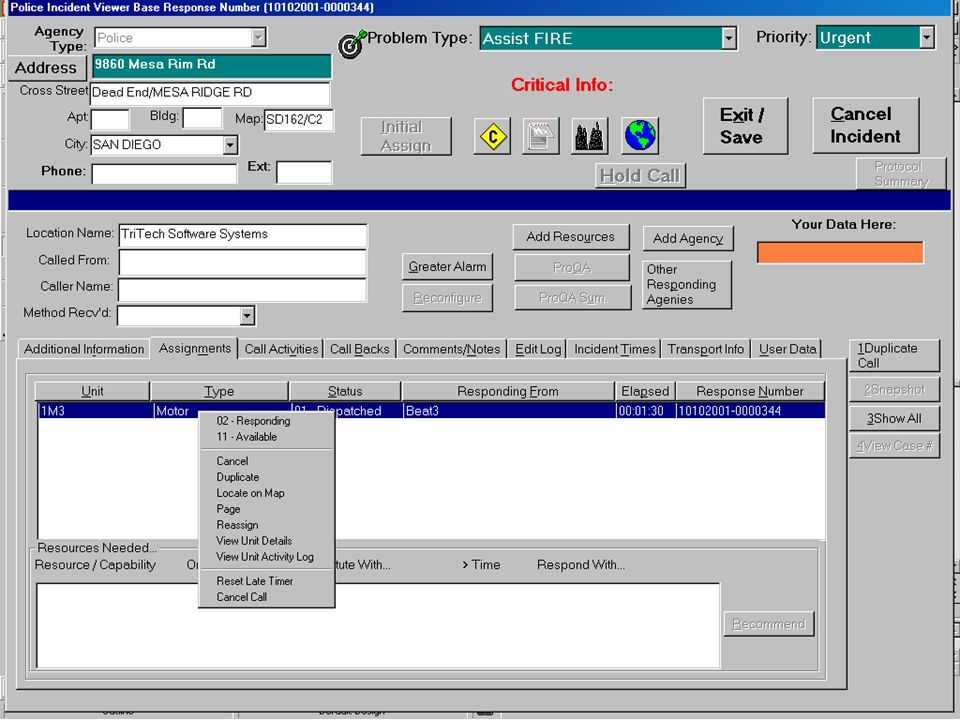Click the Add Resources button
The height and width of the screenshot is (720, 960).
[571, 237]
